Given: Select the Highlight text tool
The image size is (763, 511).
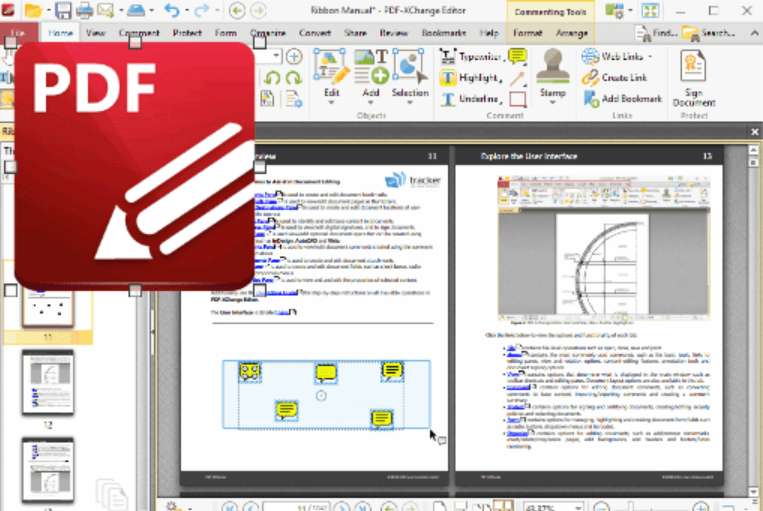Looking at the screenshot, I should (471, 78).
